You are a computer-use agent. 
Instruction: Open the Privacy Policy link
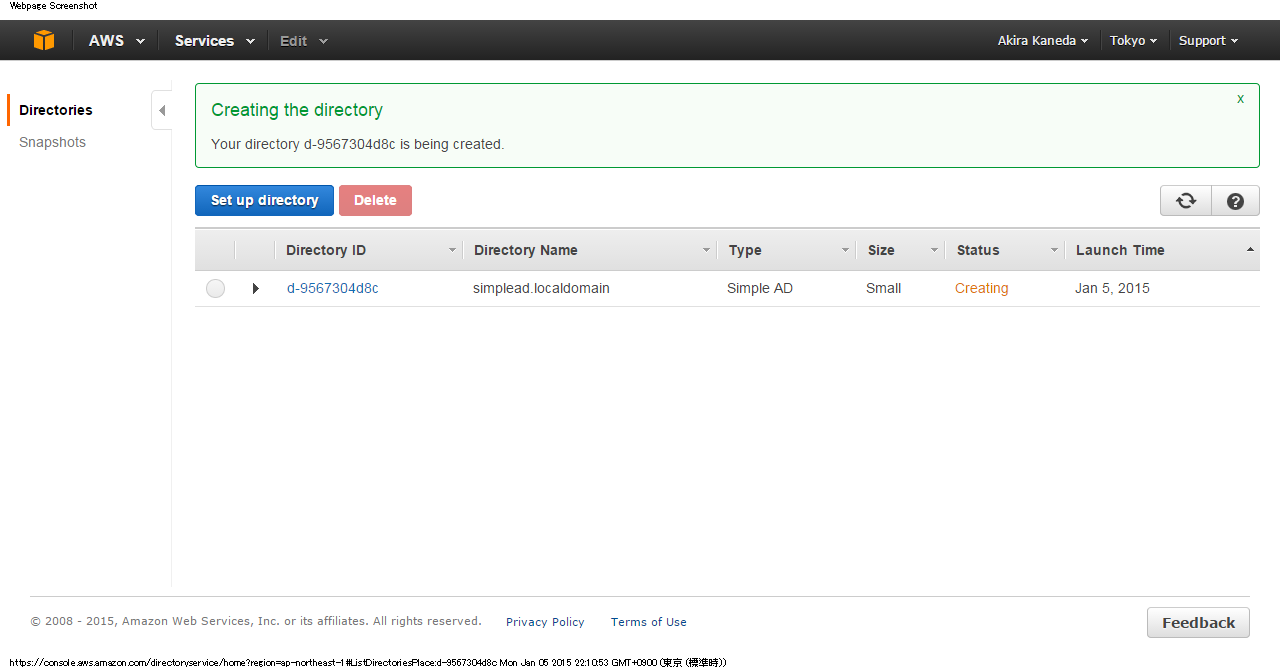point(545,622)
